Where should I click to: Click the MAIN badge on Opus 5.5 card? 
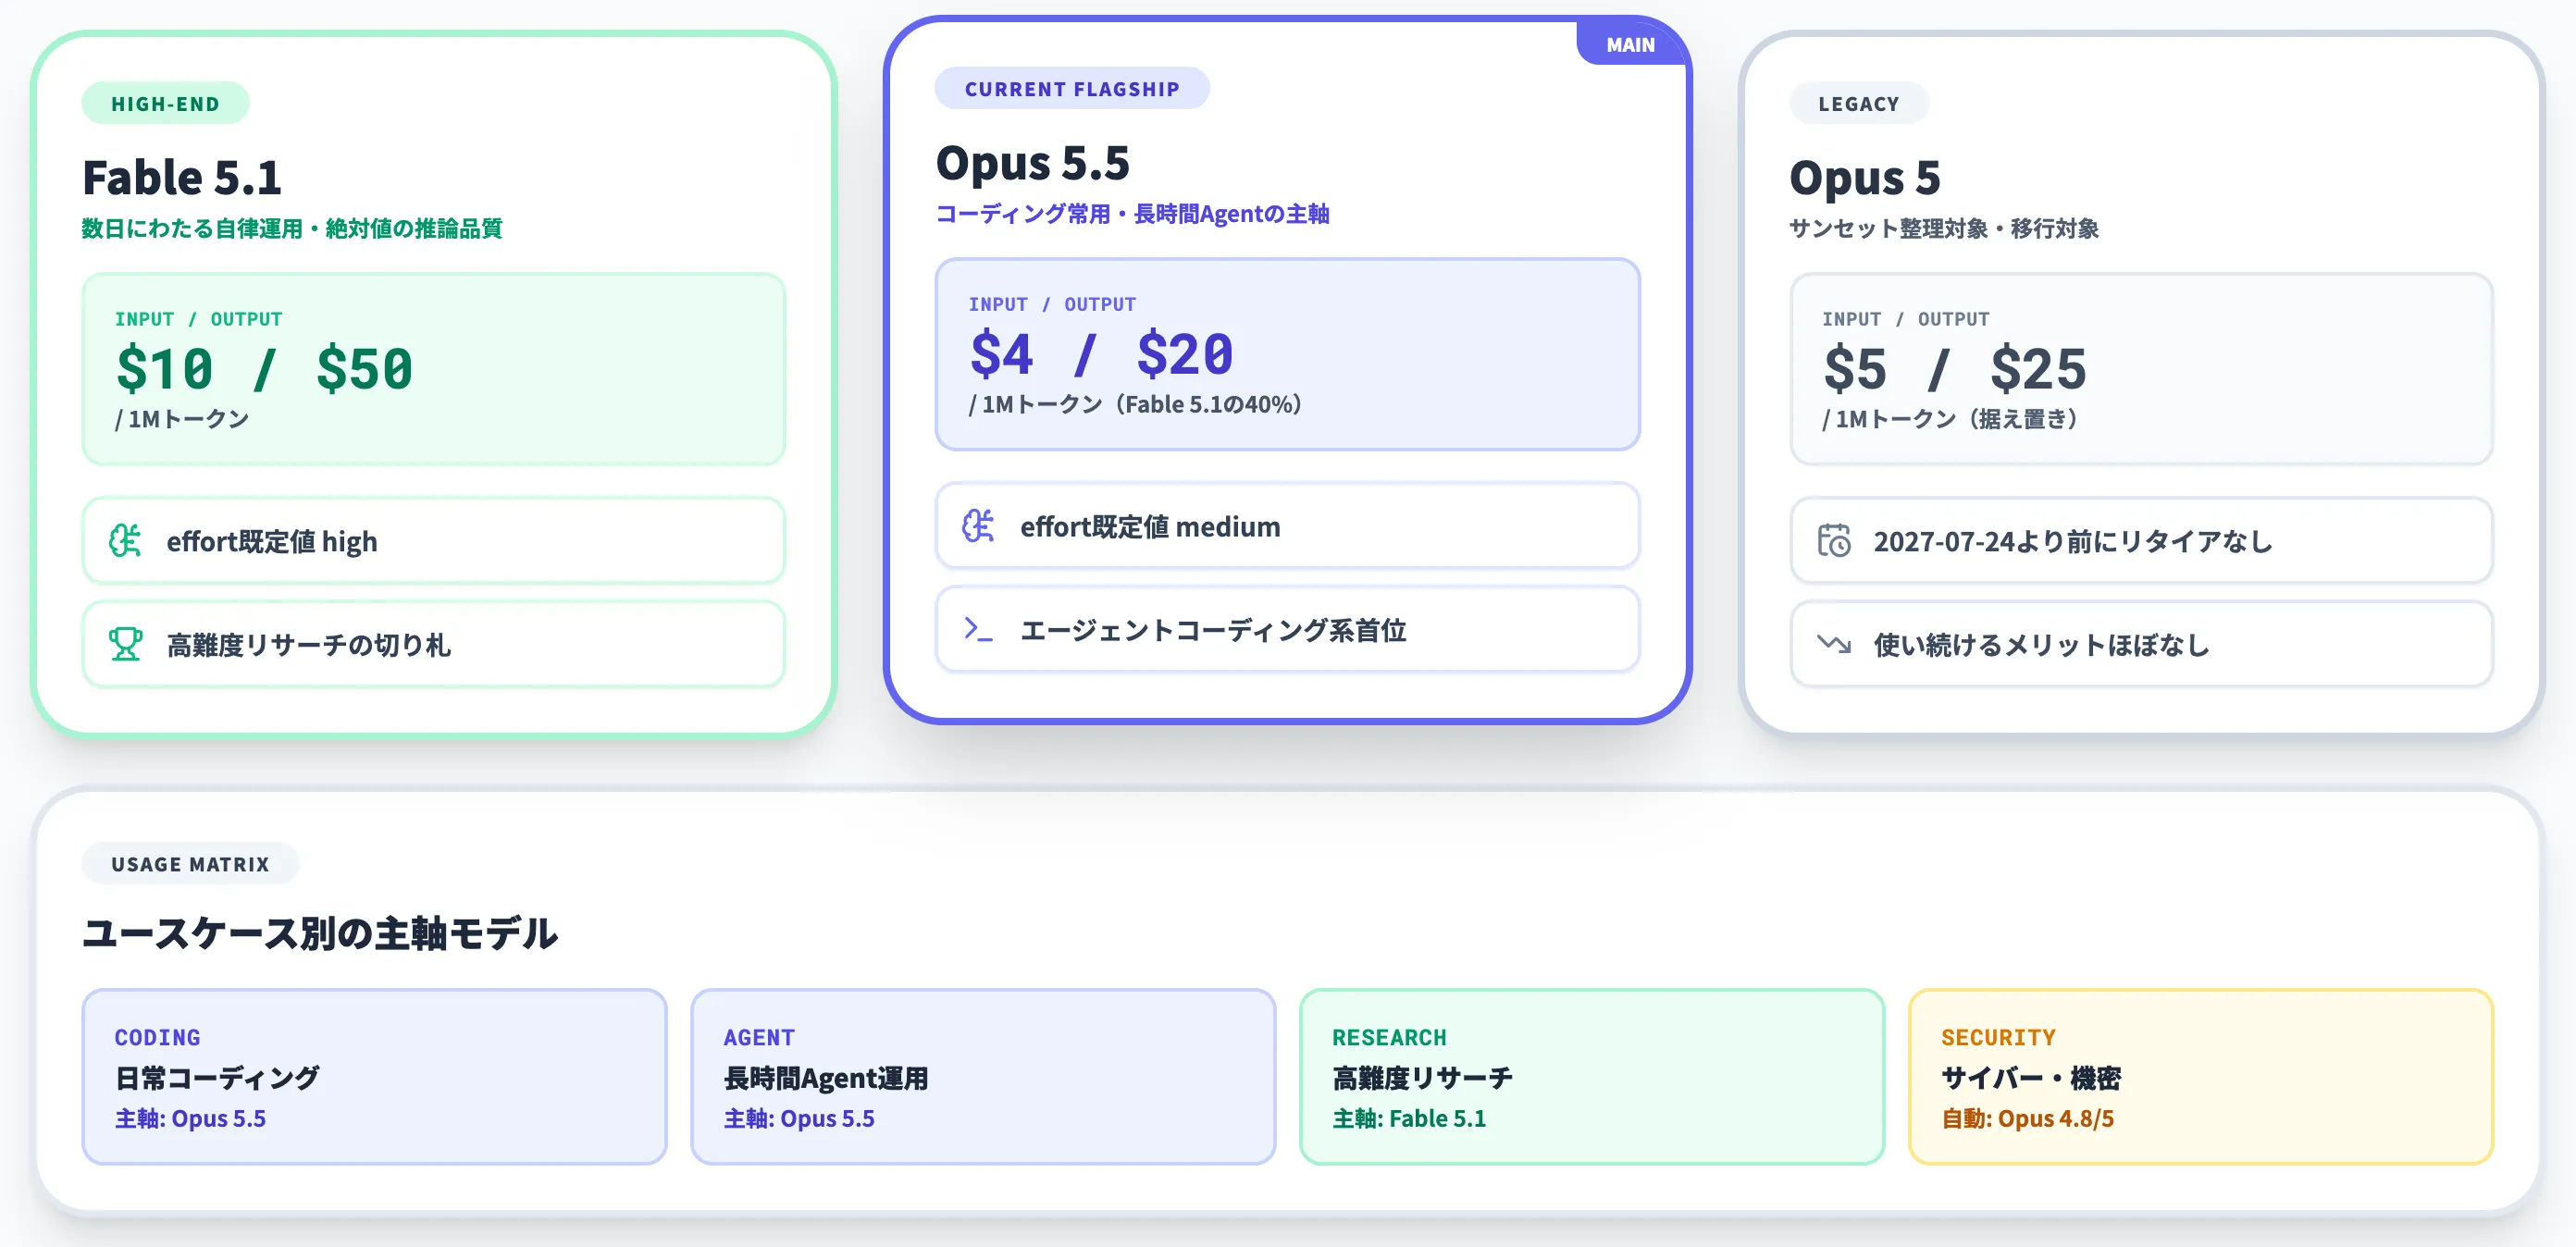click(x=1630, y=44)
